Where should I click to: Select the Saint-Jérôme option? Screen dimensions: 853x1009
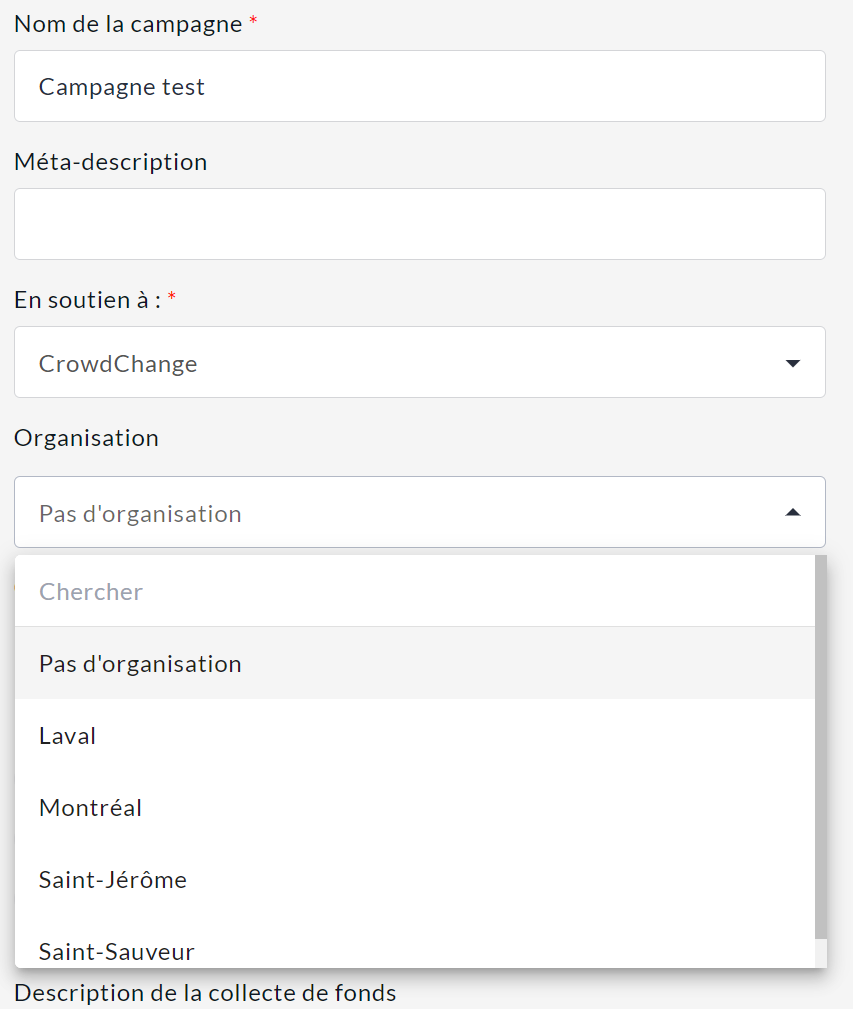[x=113, y=880]
